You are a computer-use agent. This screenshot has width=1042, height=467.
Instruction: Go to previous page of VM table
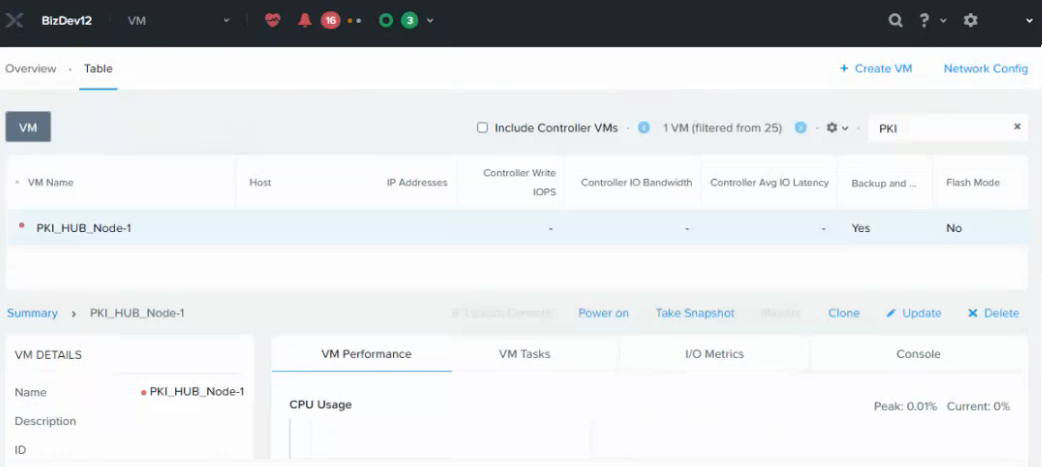tap(644, 128)
